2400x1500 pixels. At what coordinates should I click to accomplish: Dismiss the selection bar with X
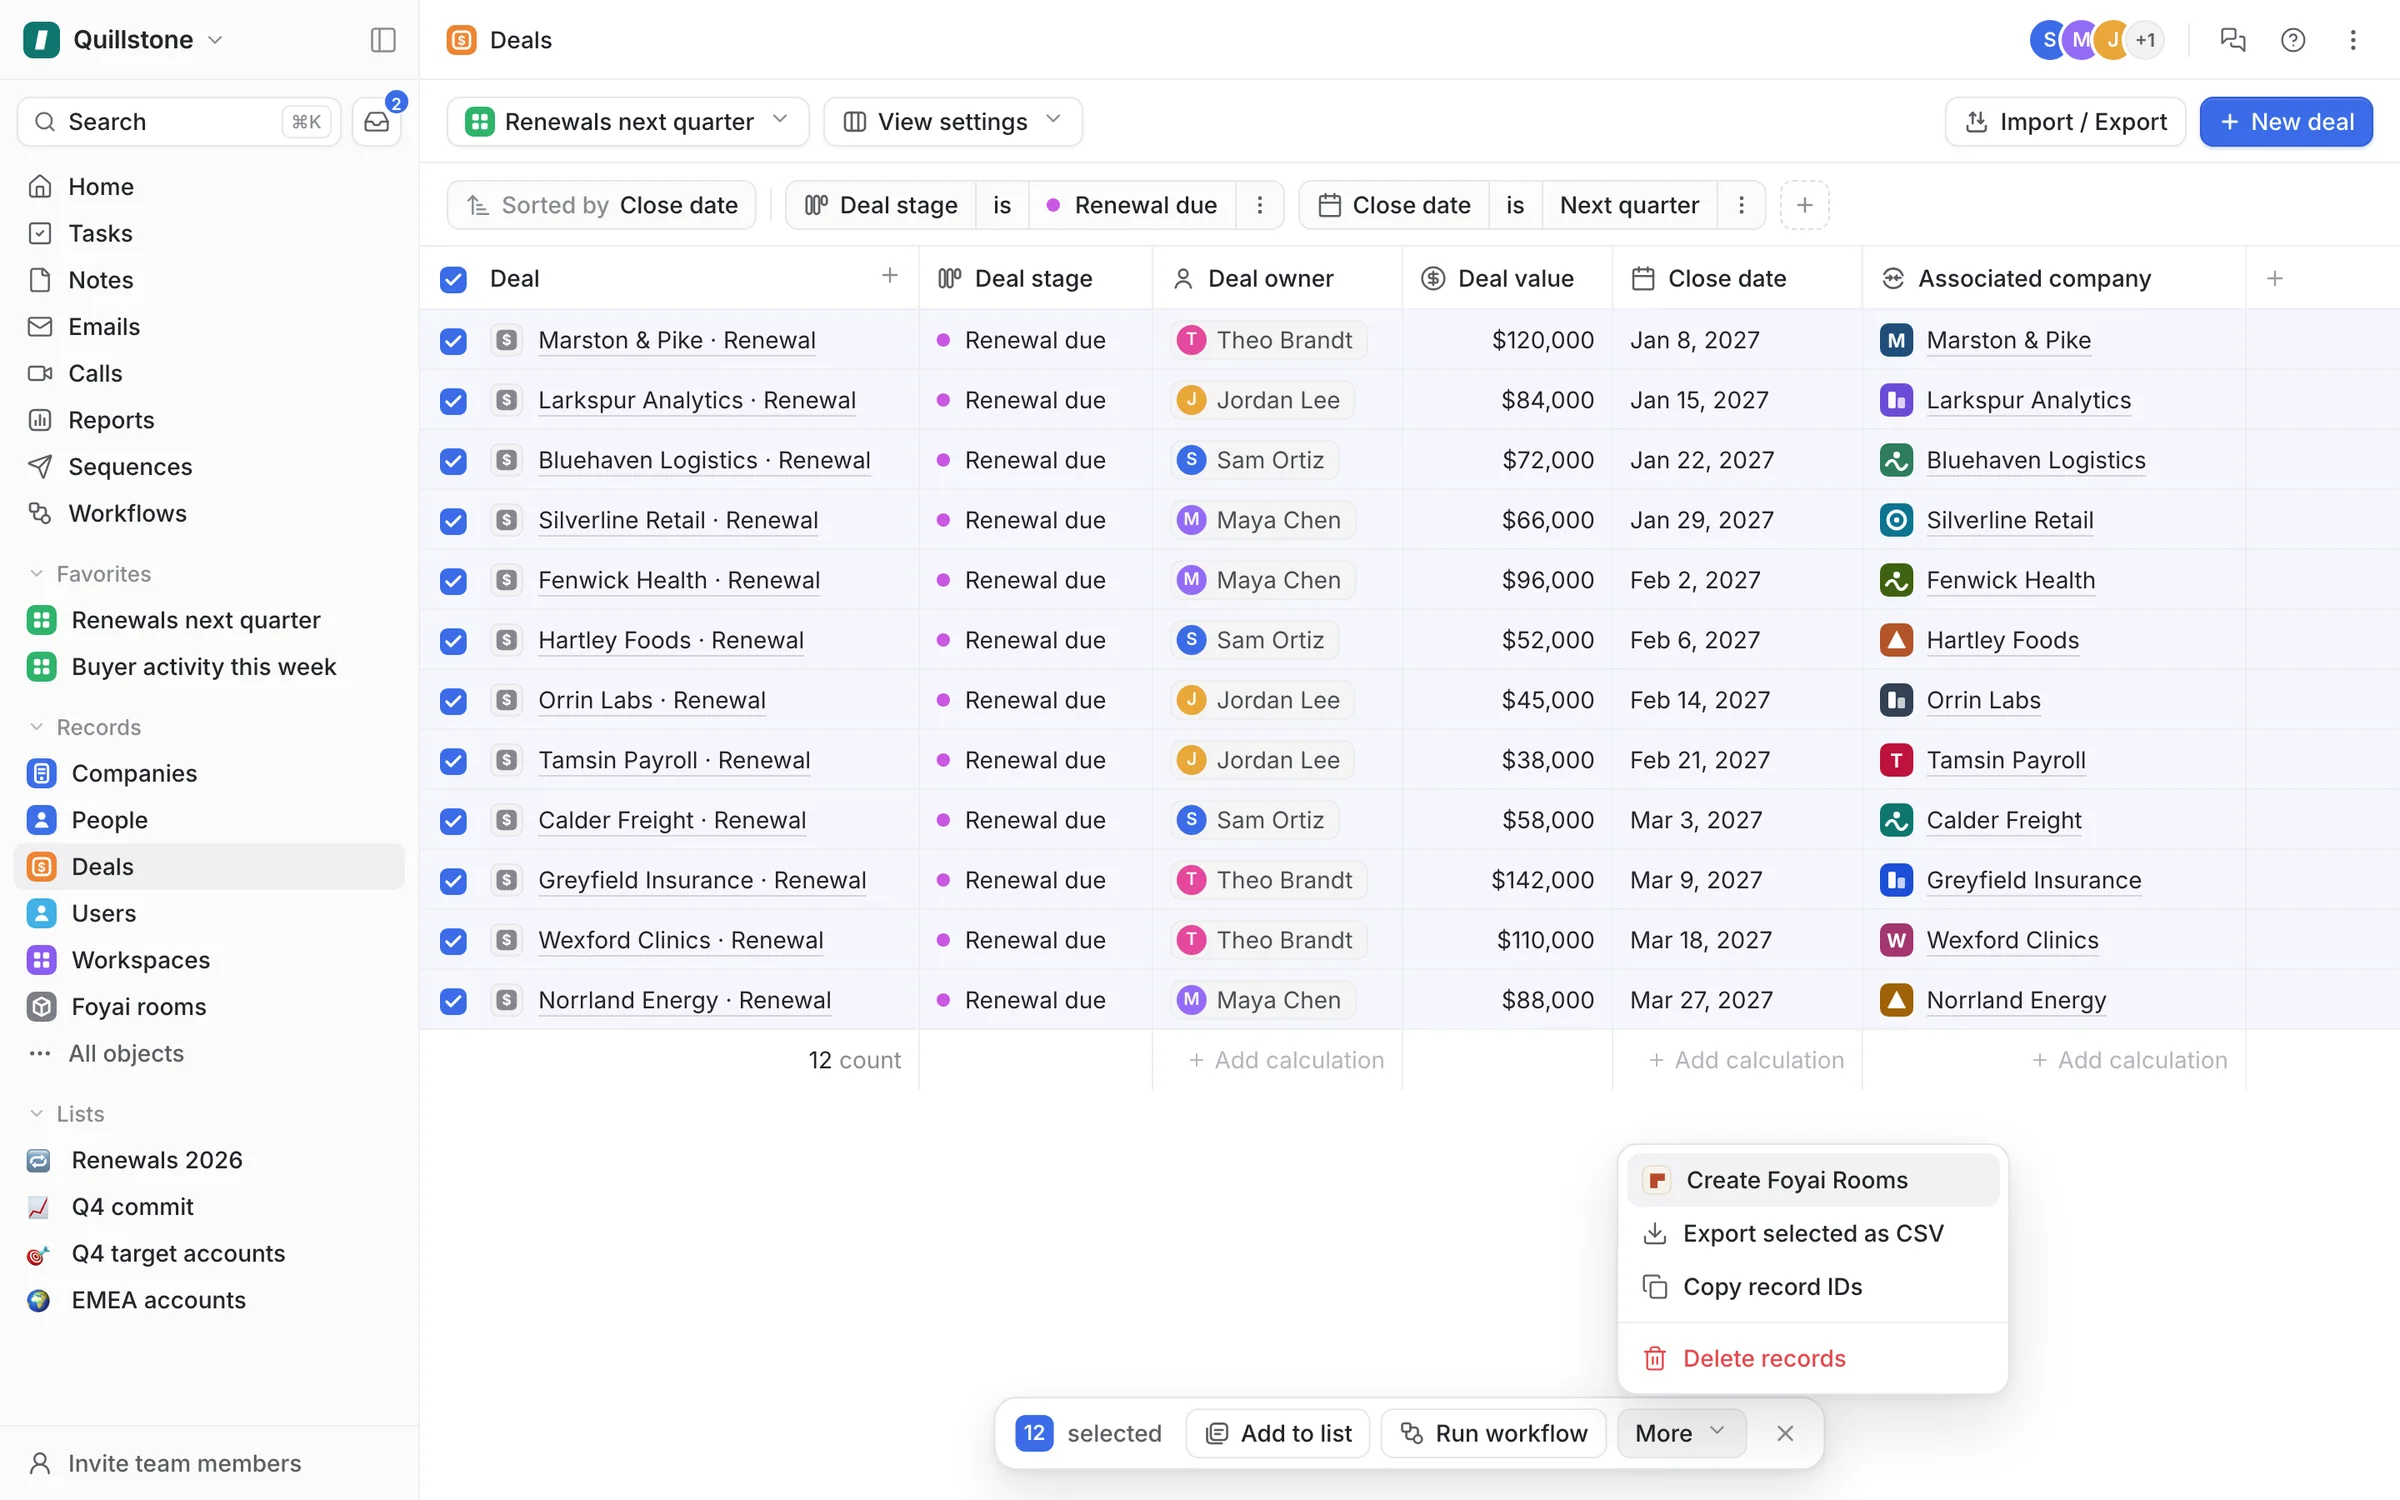pos(1785,1433)
